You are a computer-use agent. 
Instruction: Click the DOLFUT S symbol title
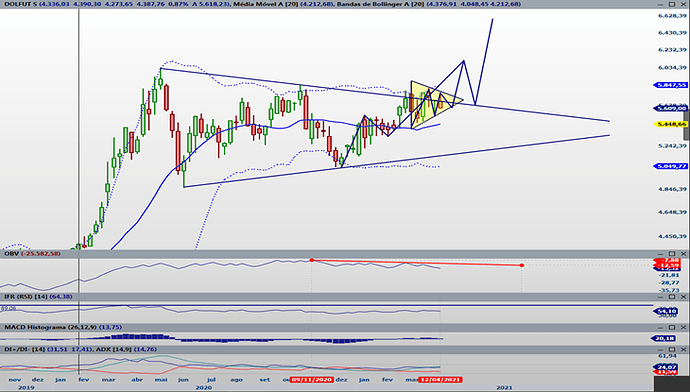click(21, 4)
